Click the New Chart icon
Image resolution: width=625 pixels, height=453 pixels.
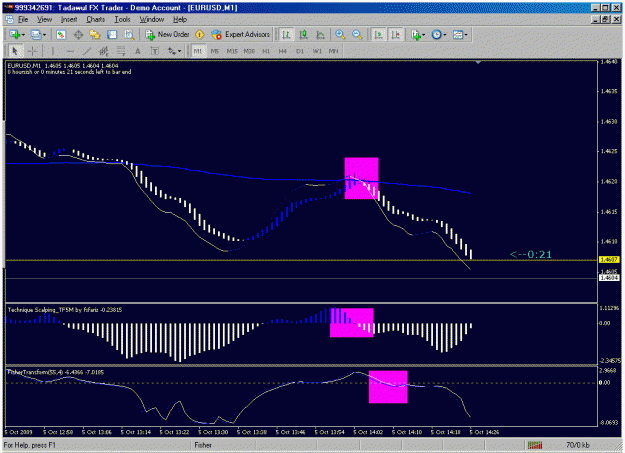15,35
